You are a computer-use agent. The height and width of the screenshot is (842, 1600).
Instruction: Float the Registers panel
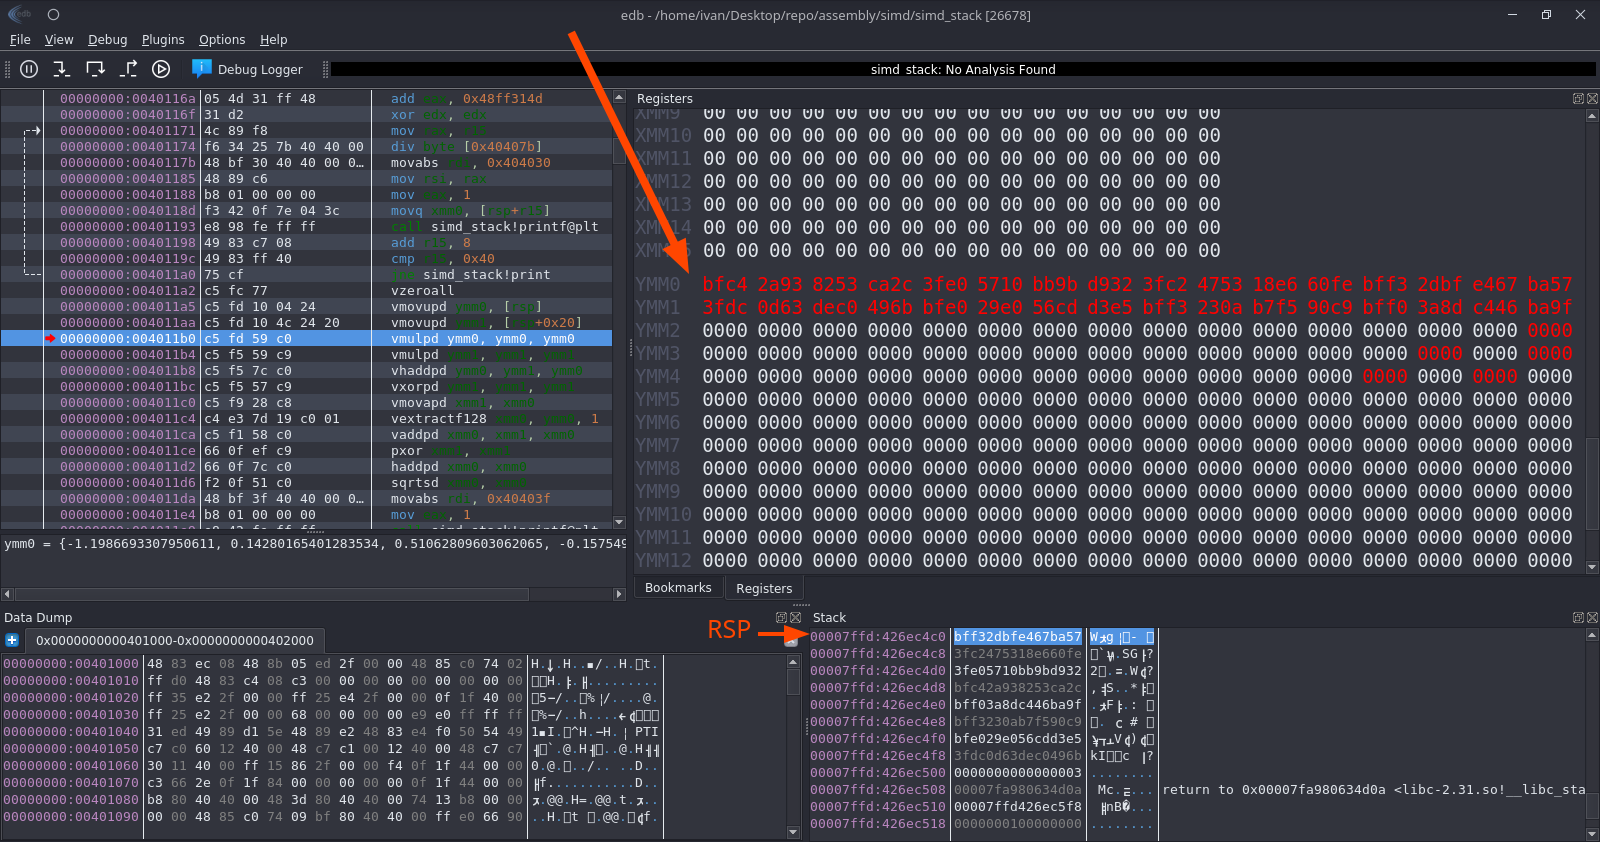(x=1578, y=99)
